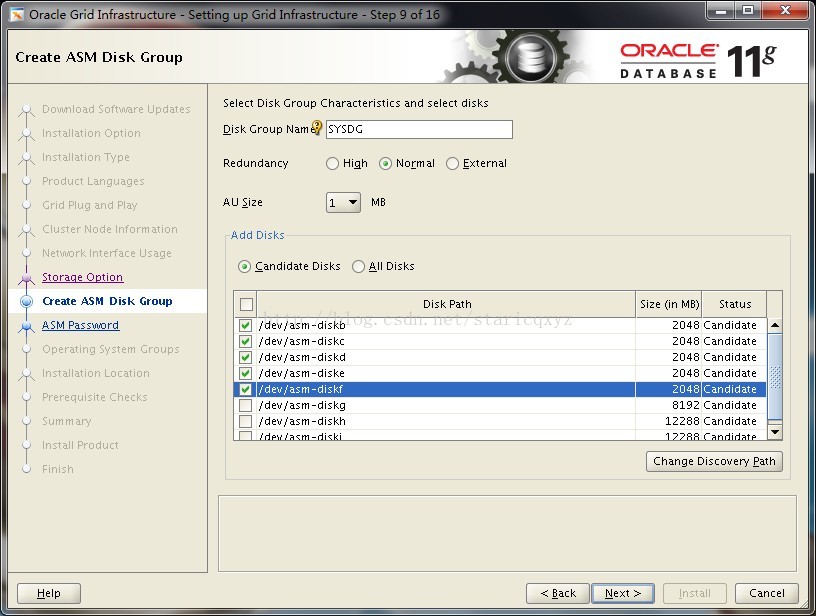Screen dimensions: 816x616
Task: Open Storage Option step link
Action: [82, 277]
